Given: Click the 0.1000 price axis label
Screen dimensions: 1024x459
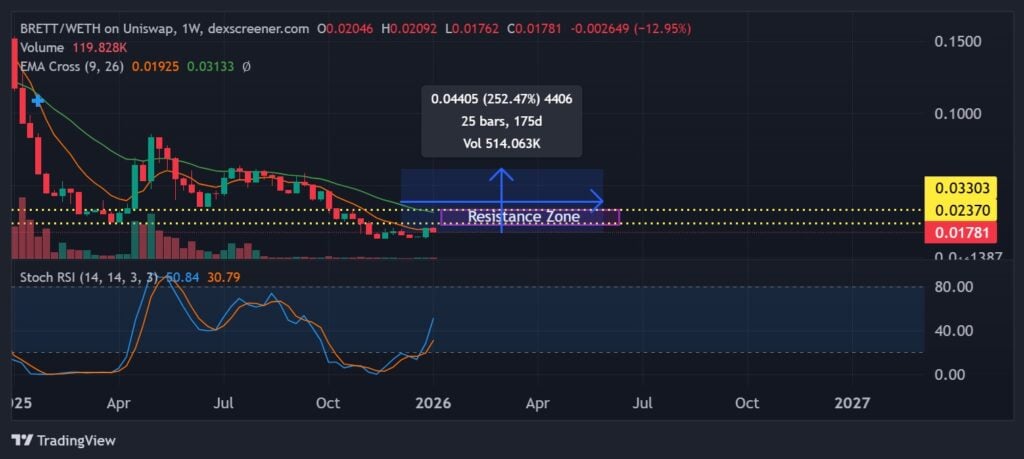Looking at the screenshot, I should pos(957,114).
